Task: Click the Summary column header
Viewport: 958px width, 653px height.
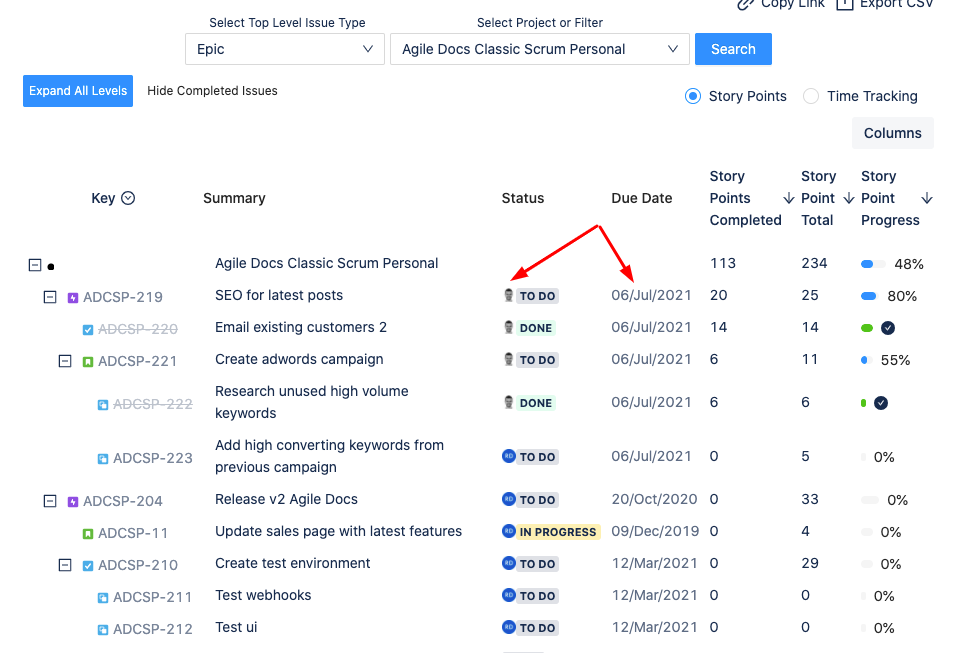Action: 234,198
